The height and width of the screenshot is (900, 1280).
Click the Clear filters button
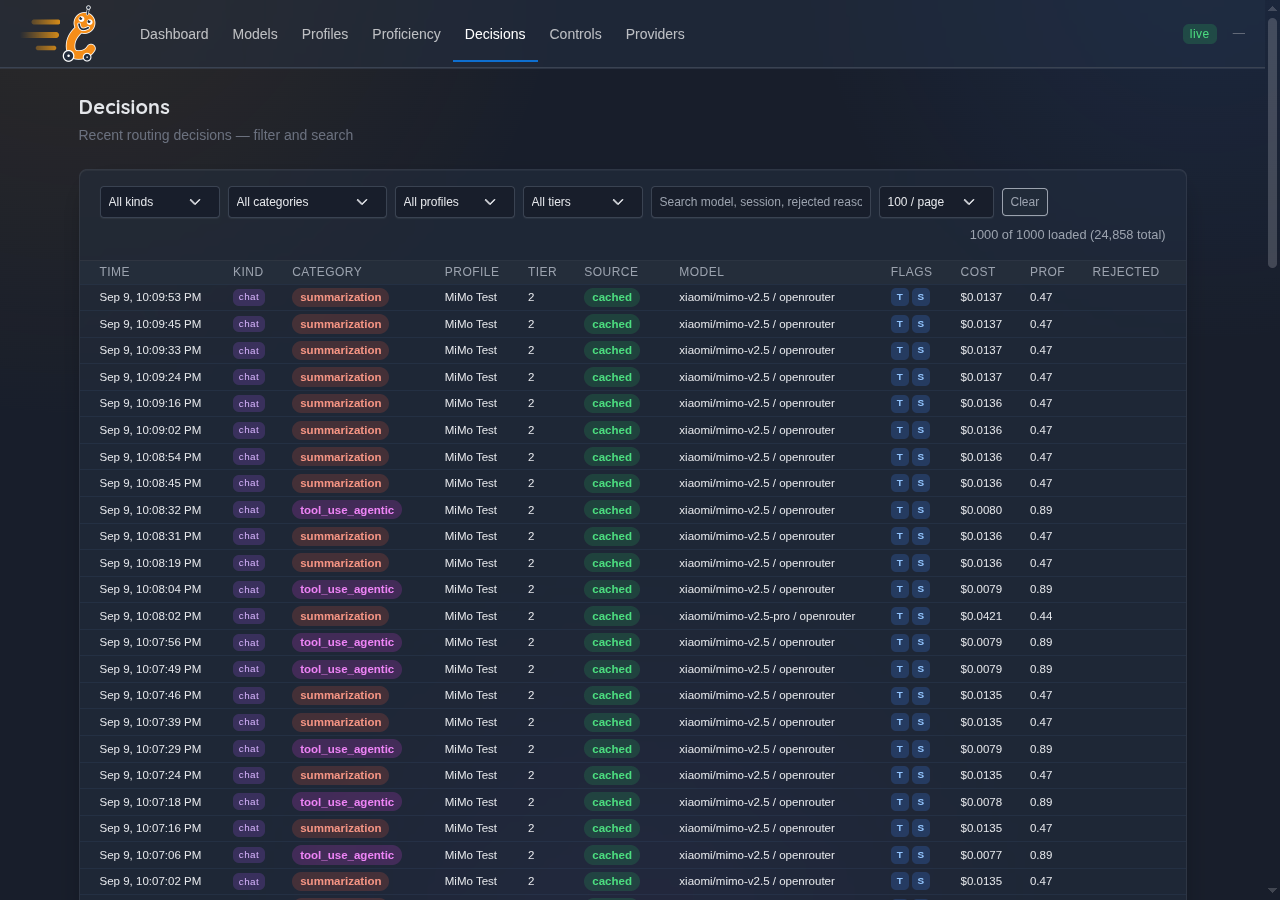pyautogui.click(x=1025, y=202)
